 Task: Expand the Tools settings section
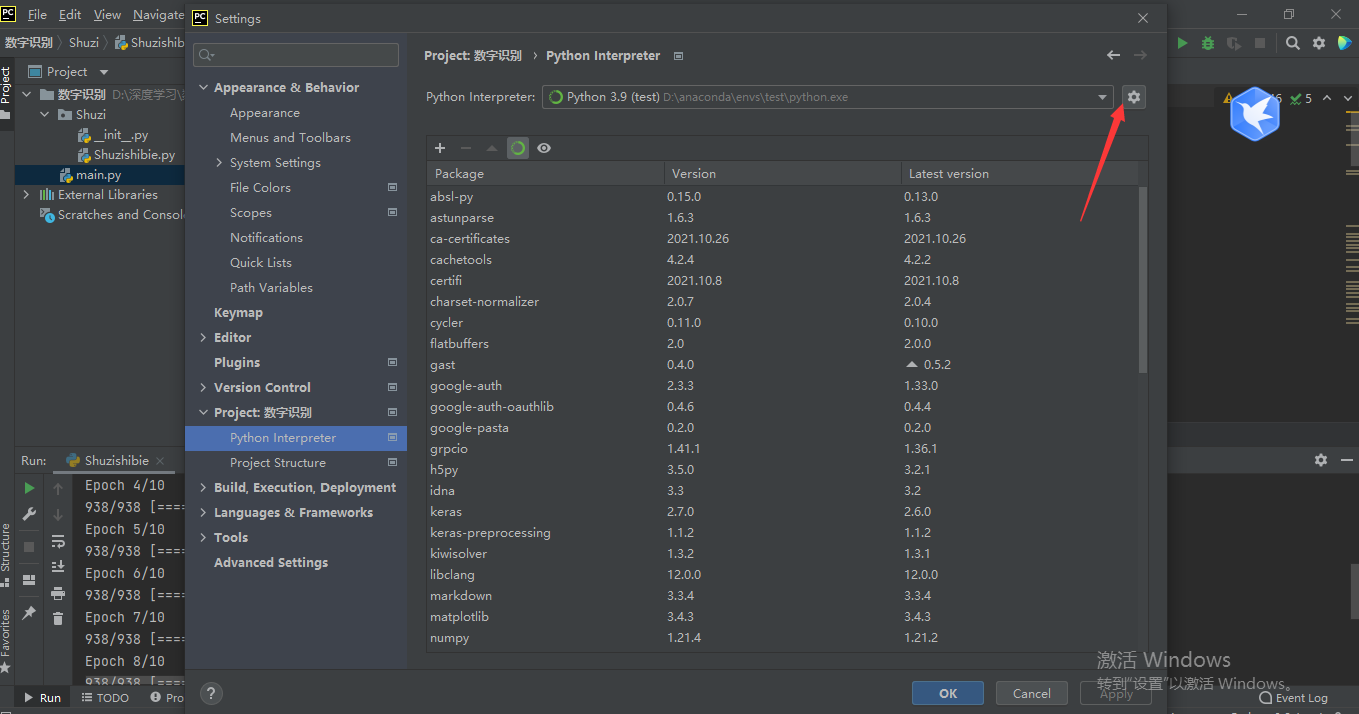204,538
